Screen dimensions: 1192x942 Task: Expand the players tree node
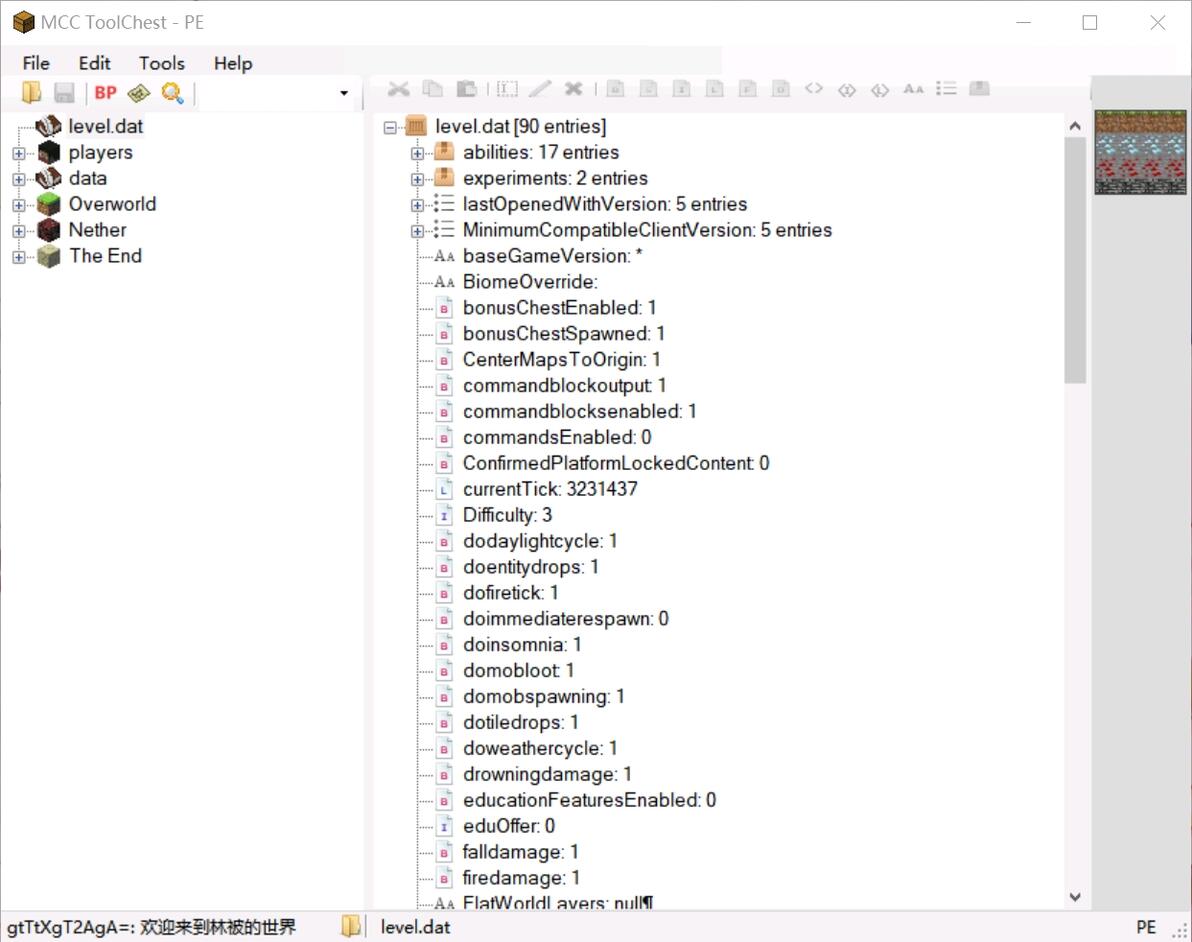(18, 153)
